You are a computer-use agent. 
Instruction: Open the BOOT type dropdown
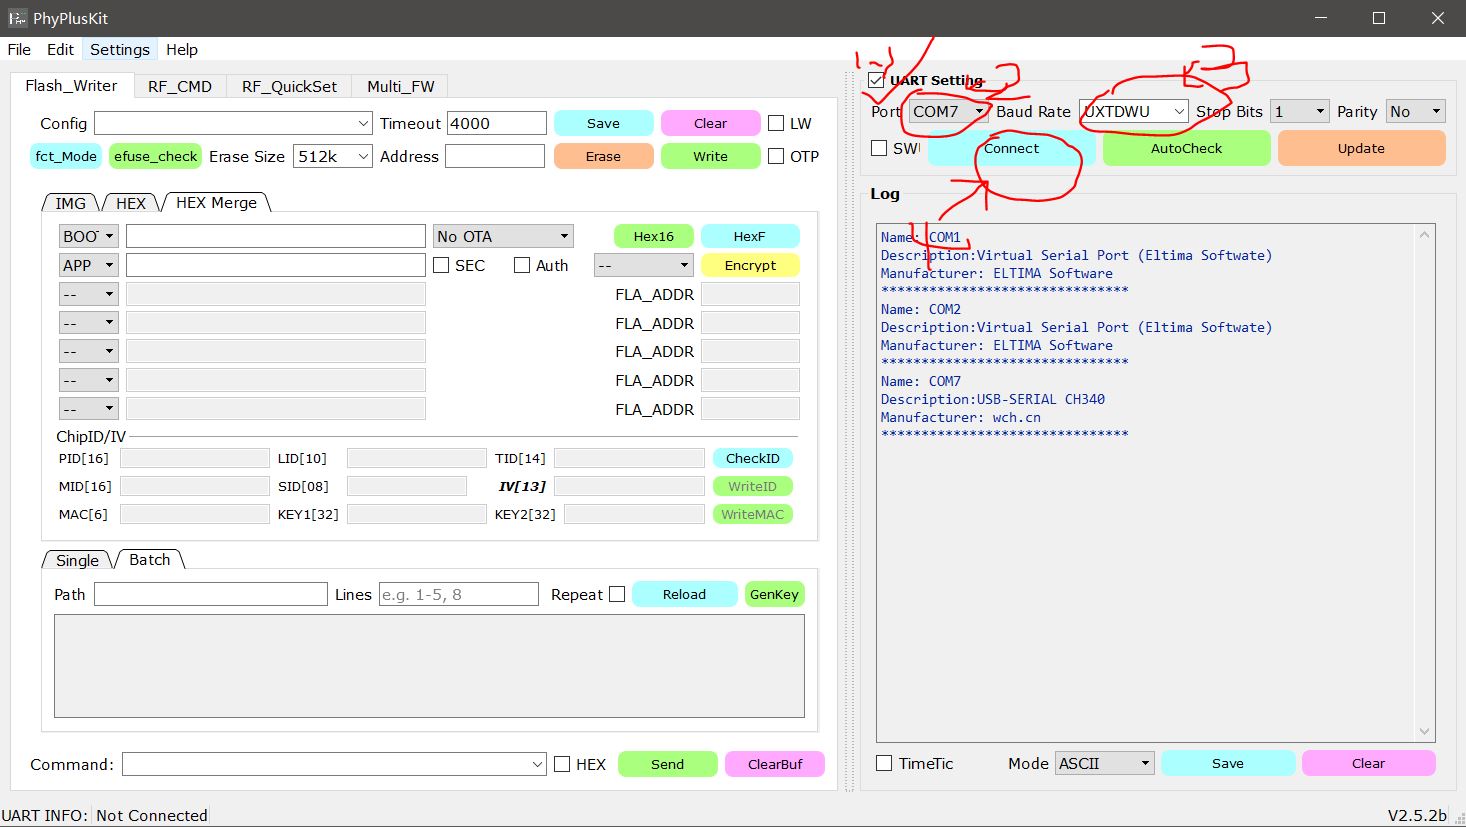pos(89,236)
